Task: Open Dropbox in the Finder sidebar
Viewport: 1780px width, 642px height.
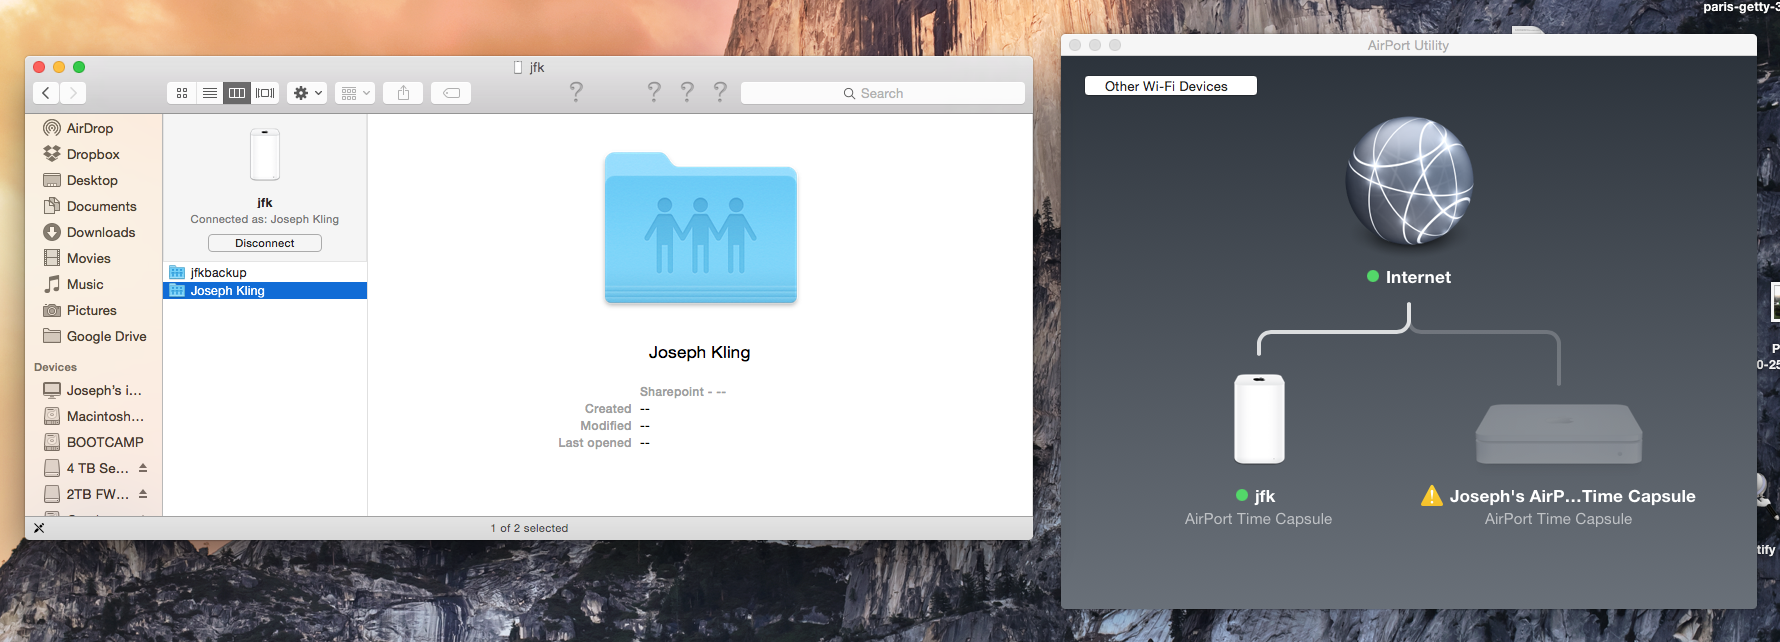Action: 93,154
